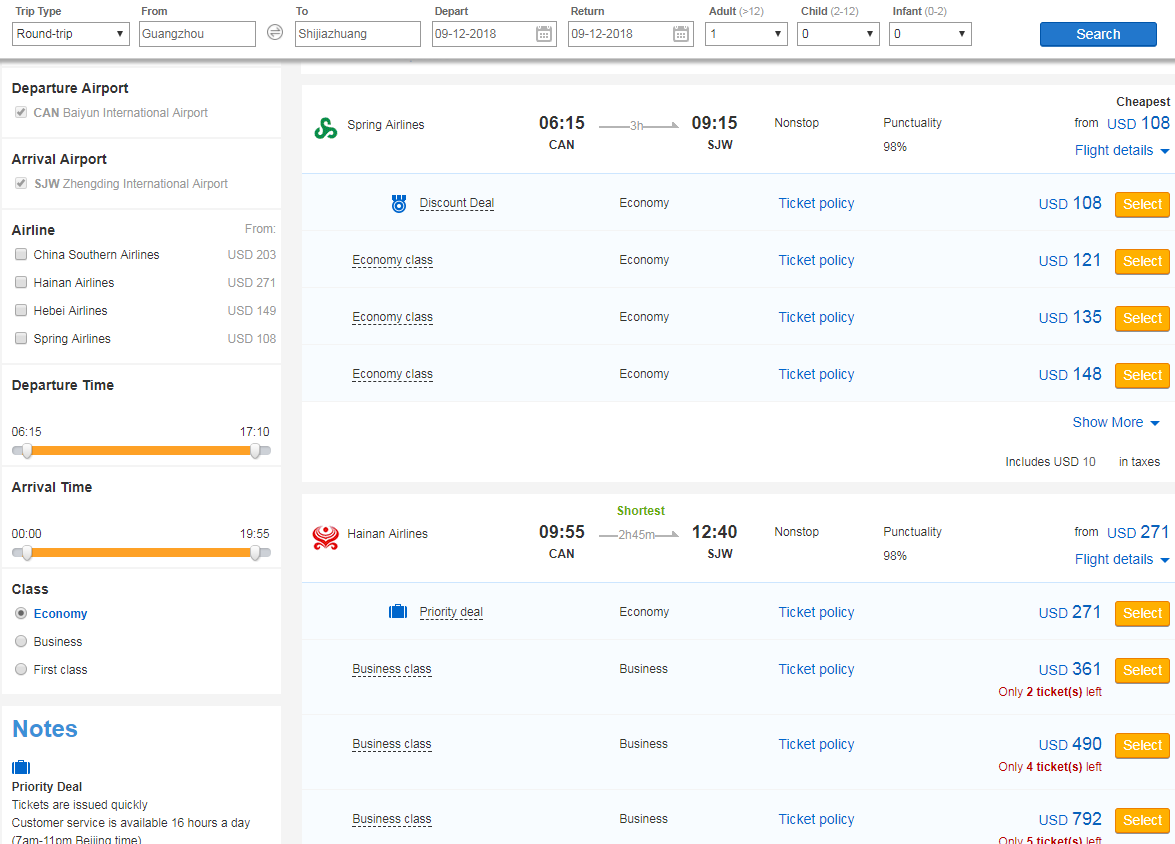Tick the China Southern Airlines checkbox
1175x844 pixels.
(x=21, y=254)
